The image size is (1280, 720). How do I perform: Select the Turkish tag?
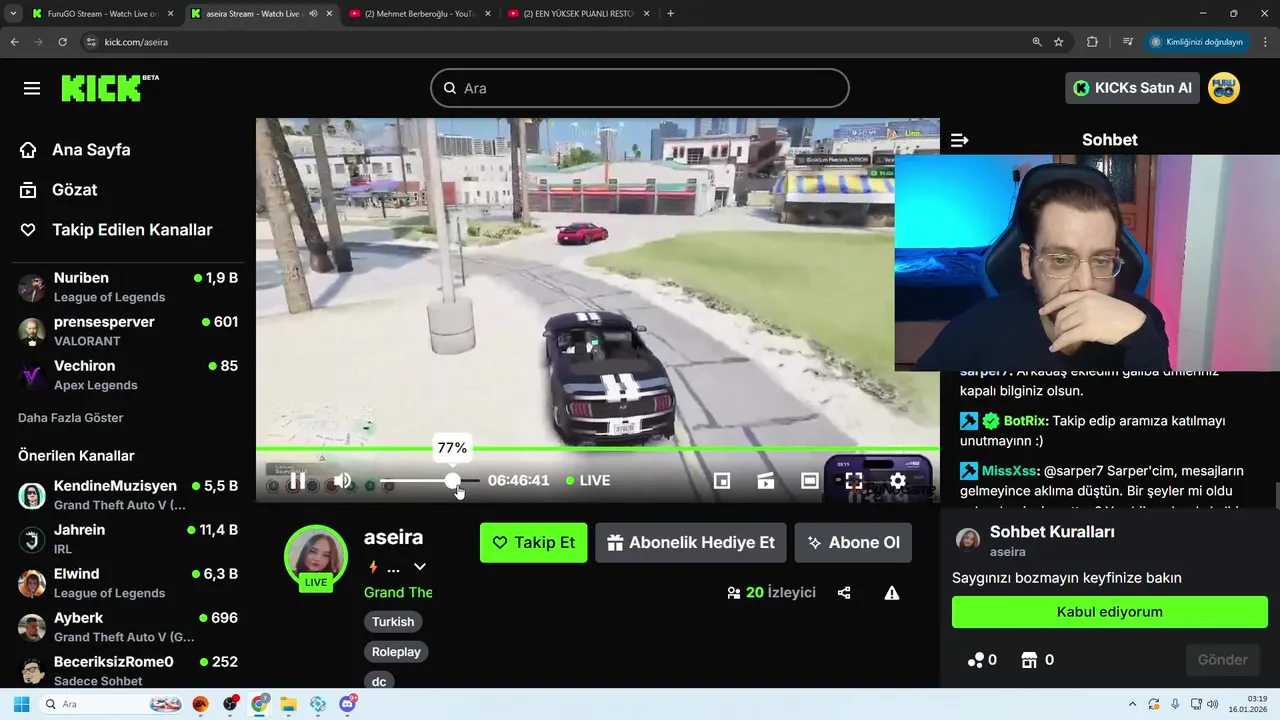pyautogui.click(x=393, y=622)
